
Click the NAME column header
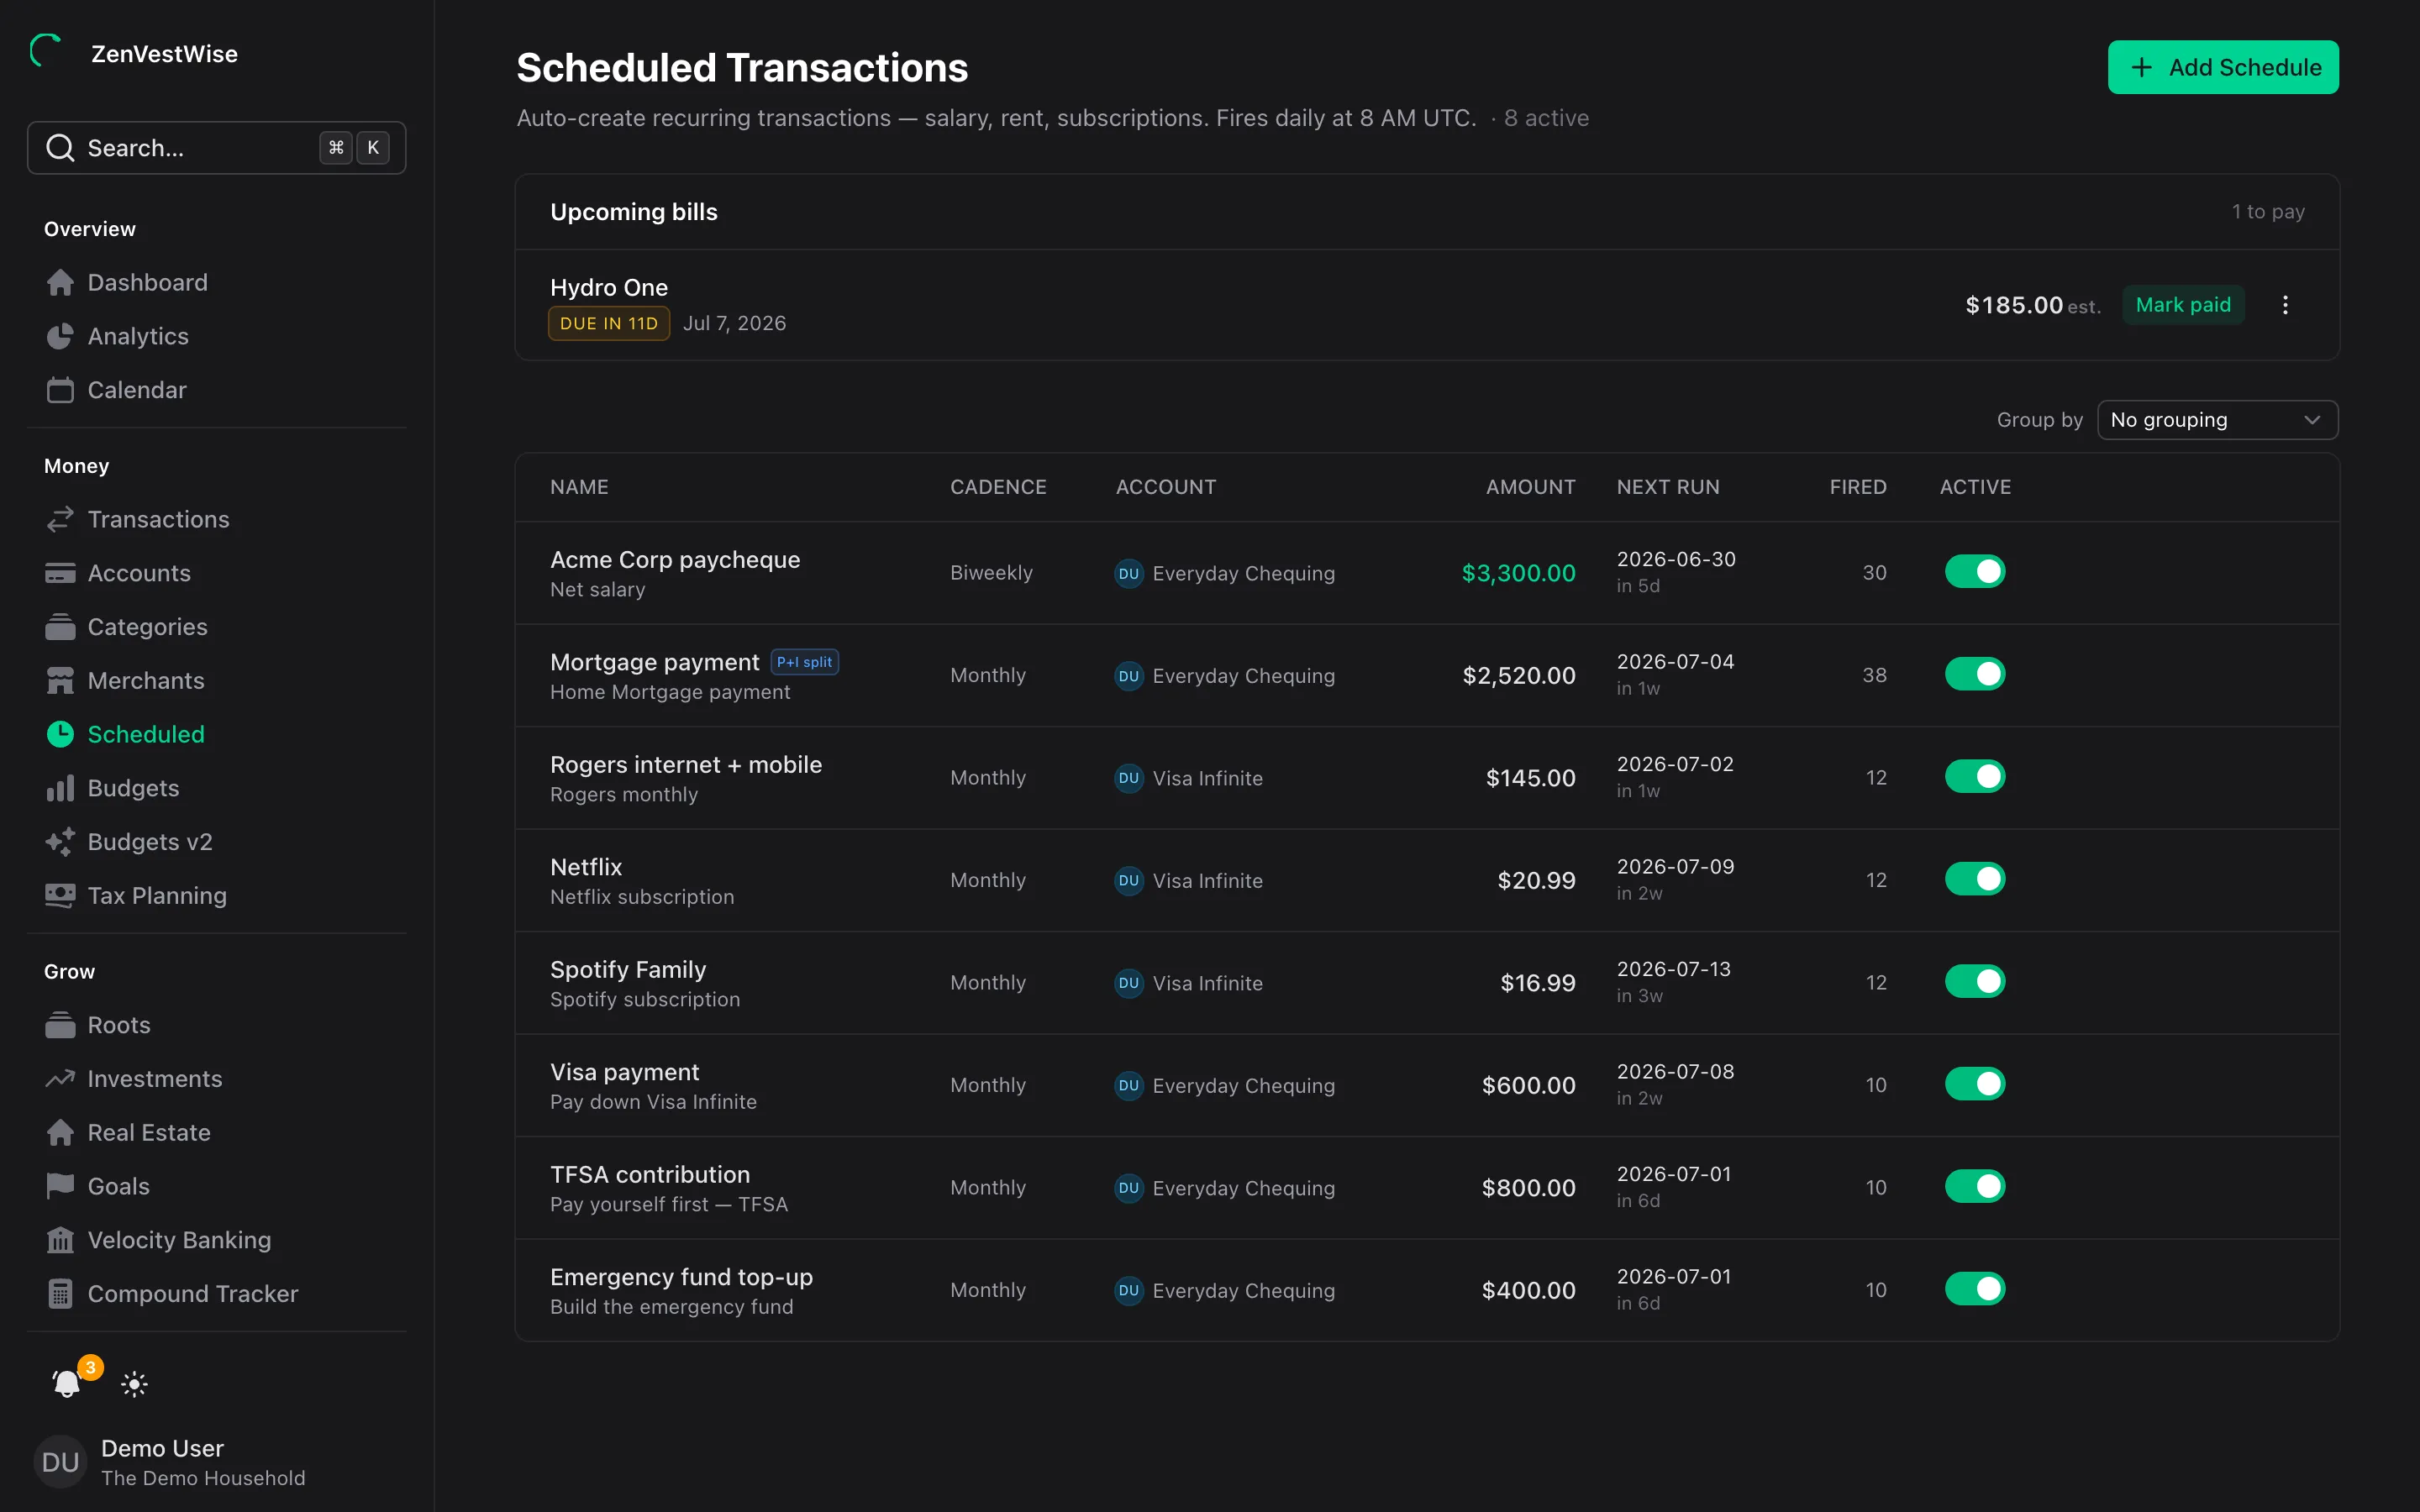(579, 487)
